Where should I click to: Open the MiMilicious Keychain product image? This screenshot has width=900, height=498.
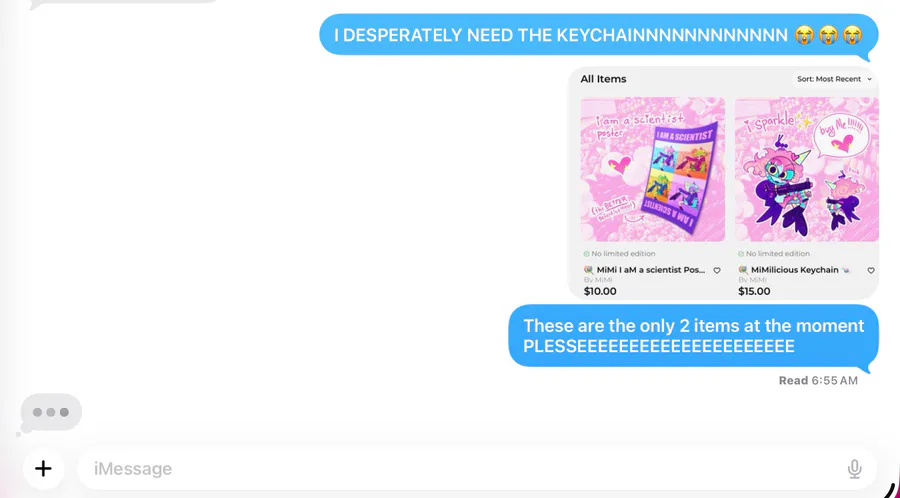pos(806,169)
